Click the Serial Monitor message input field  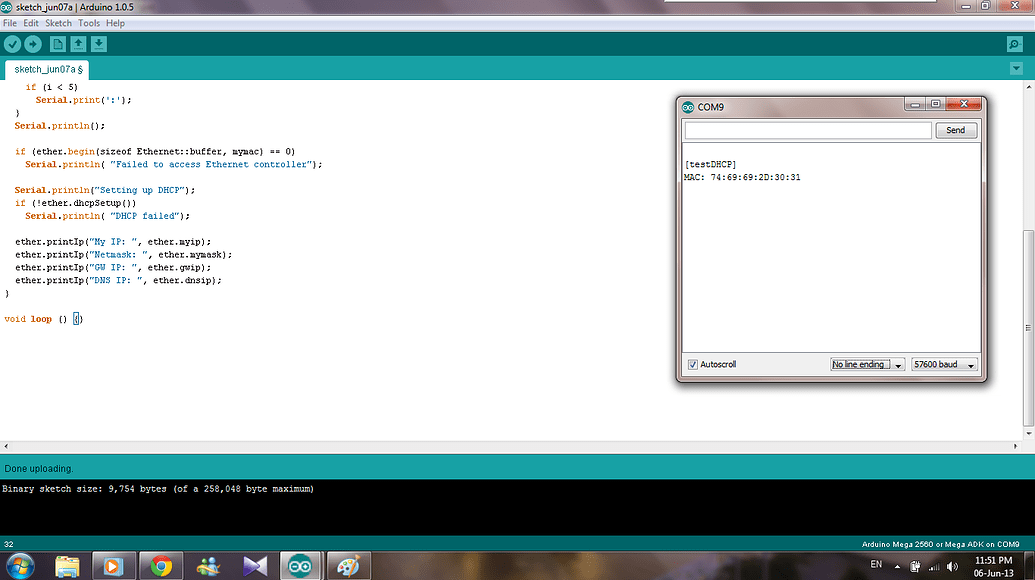(x=806, y=130)
